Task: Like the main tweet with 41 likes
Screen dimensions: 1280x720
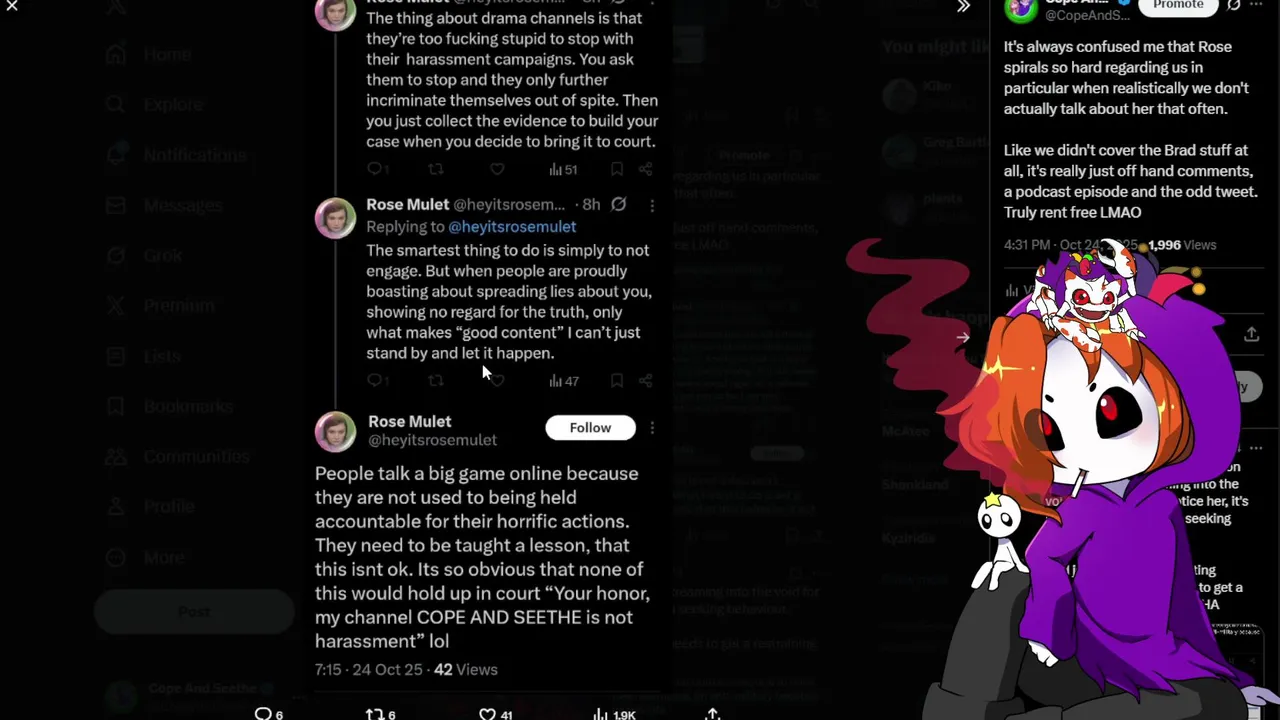Action: tap(496, 714)
